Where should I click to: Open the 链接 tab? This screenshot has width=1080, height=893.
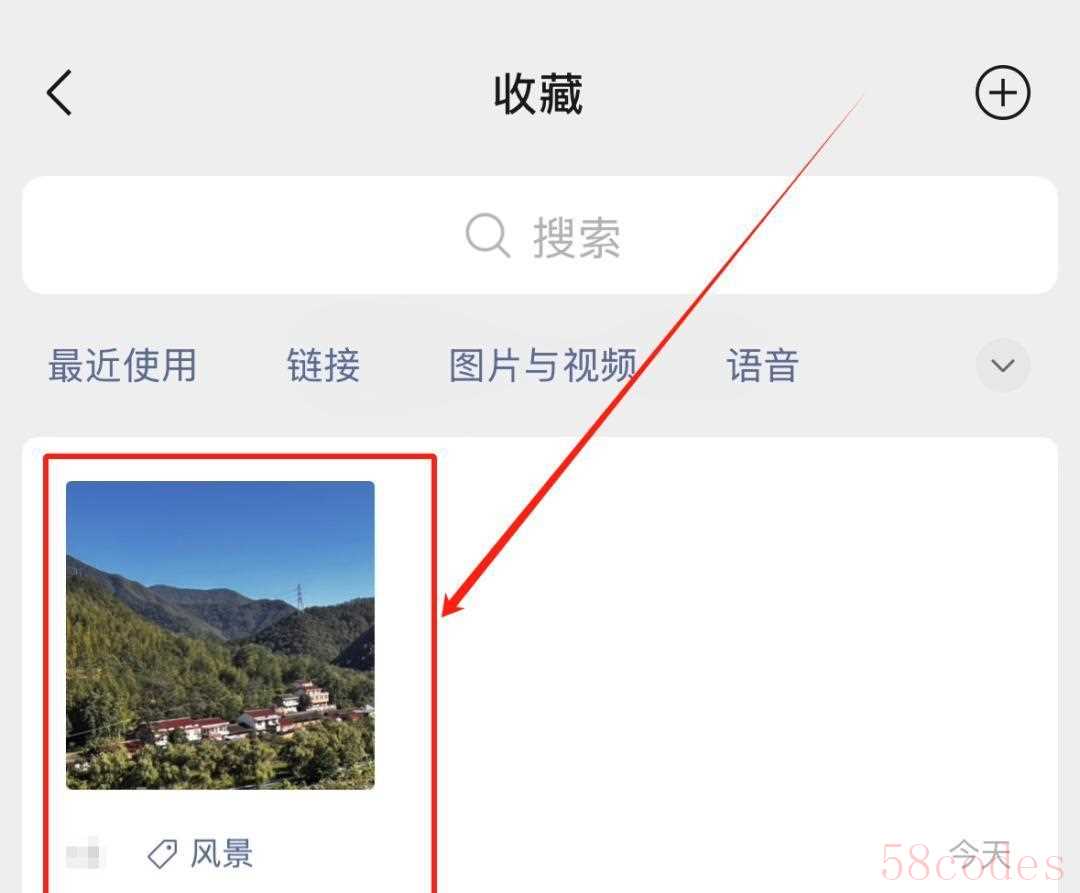[x=323, y=365]
